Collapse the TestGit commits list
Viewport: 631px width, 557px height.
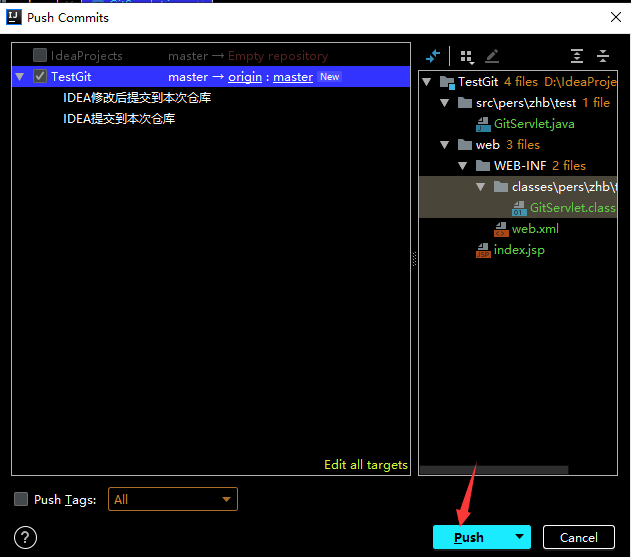[x=19, y=76]
